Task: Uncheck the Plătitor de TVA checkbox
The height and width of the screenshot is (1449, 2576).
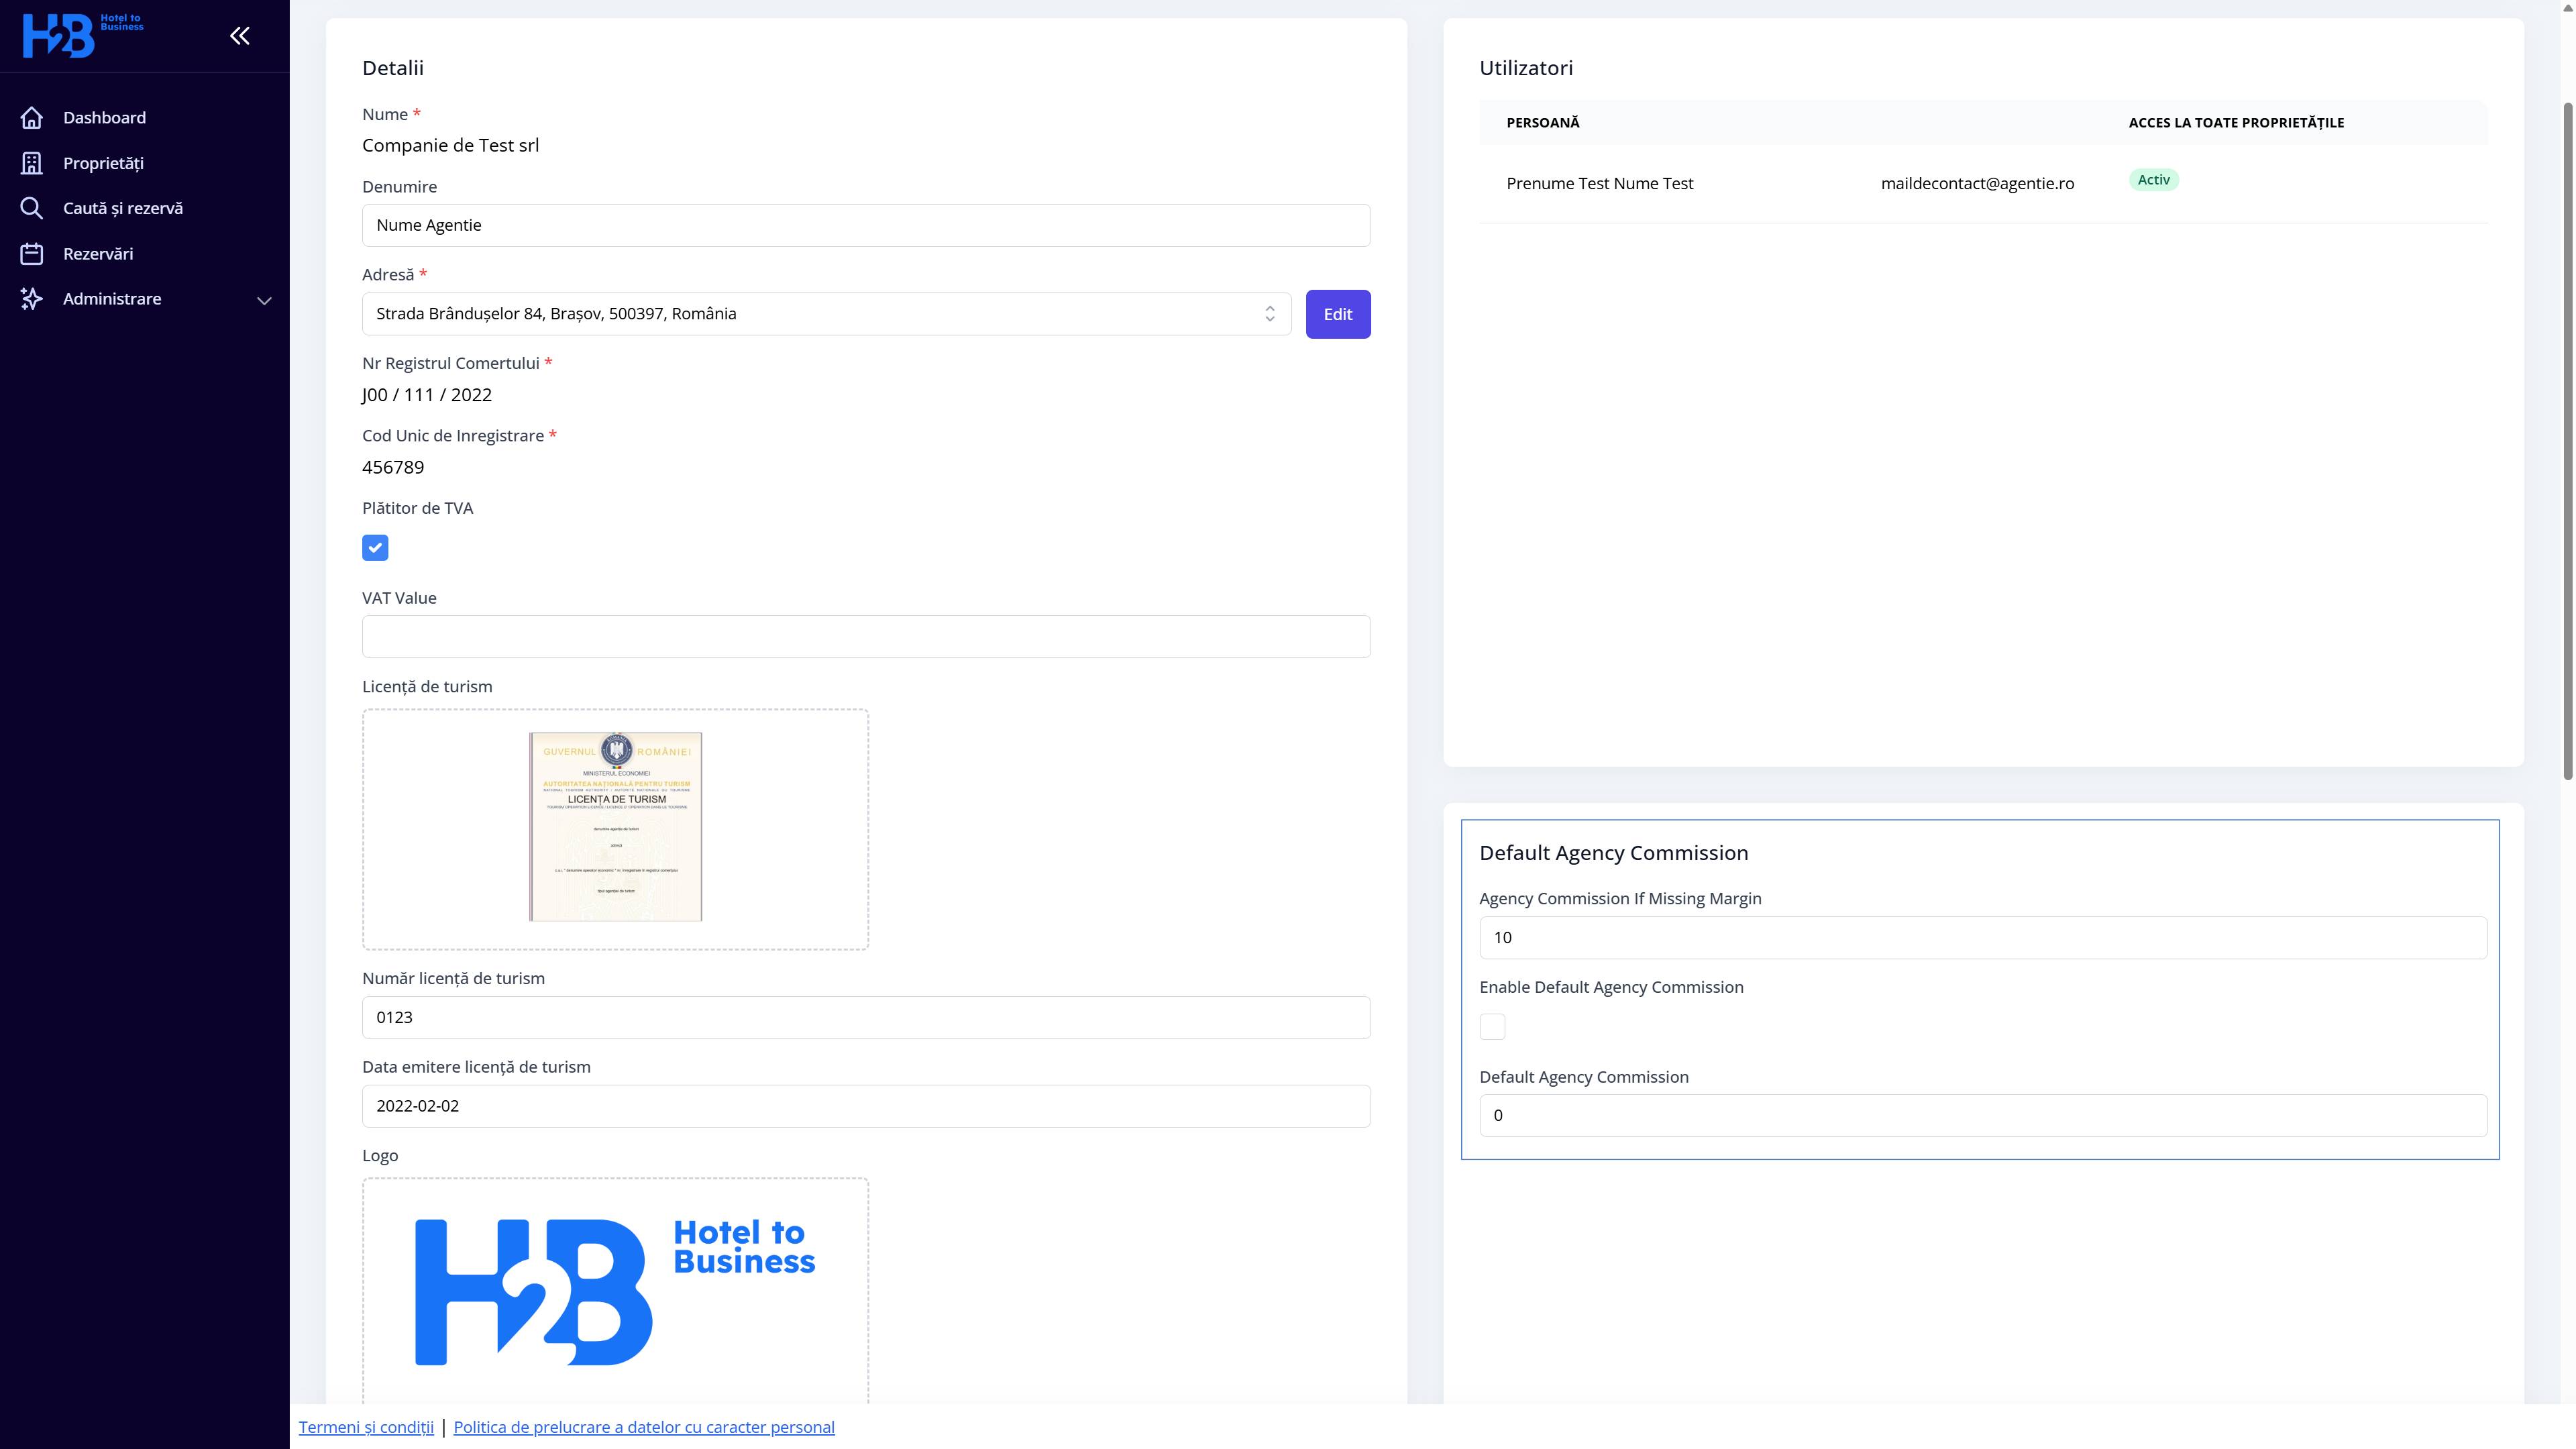Action: [375, 547]
